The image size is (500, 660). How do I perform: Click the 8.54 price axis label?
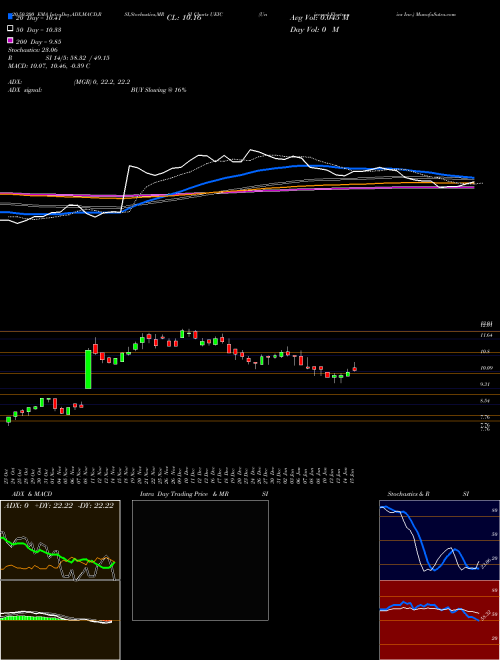[487, 401]
